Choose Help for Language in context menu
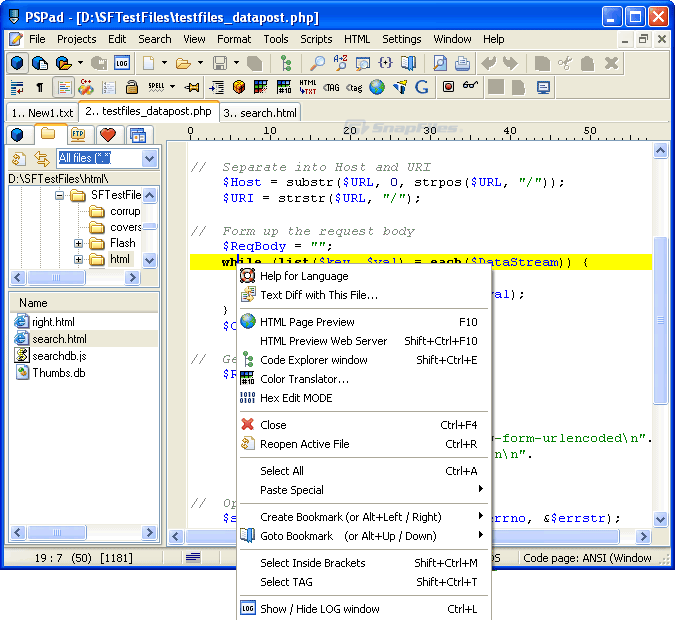The width and height of the screenshot is (675, 626). click(364, 276)
